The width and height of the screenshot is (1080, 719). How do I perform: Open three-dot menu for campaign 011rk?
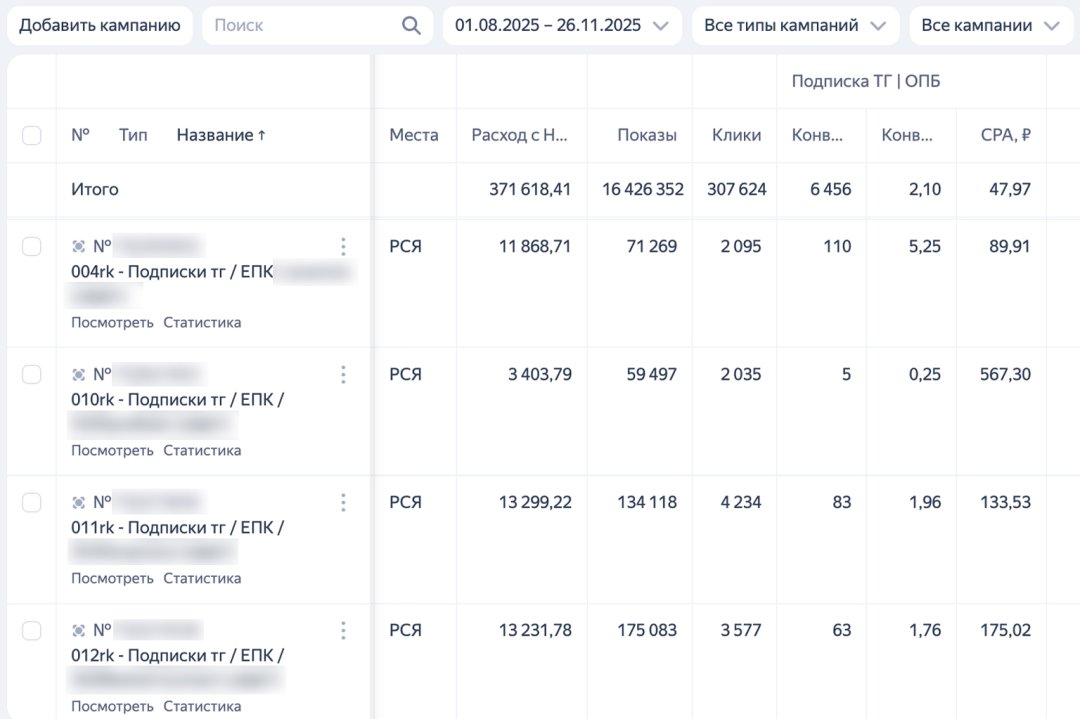tap(343, 502)
